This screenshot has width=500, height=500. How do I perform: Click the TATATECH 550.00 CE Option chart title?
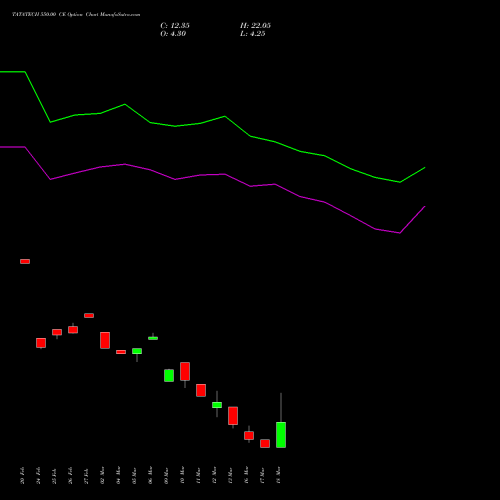click(x=76, y=15)
